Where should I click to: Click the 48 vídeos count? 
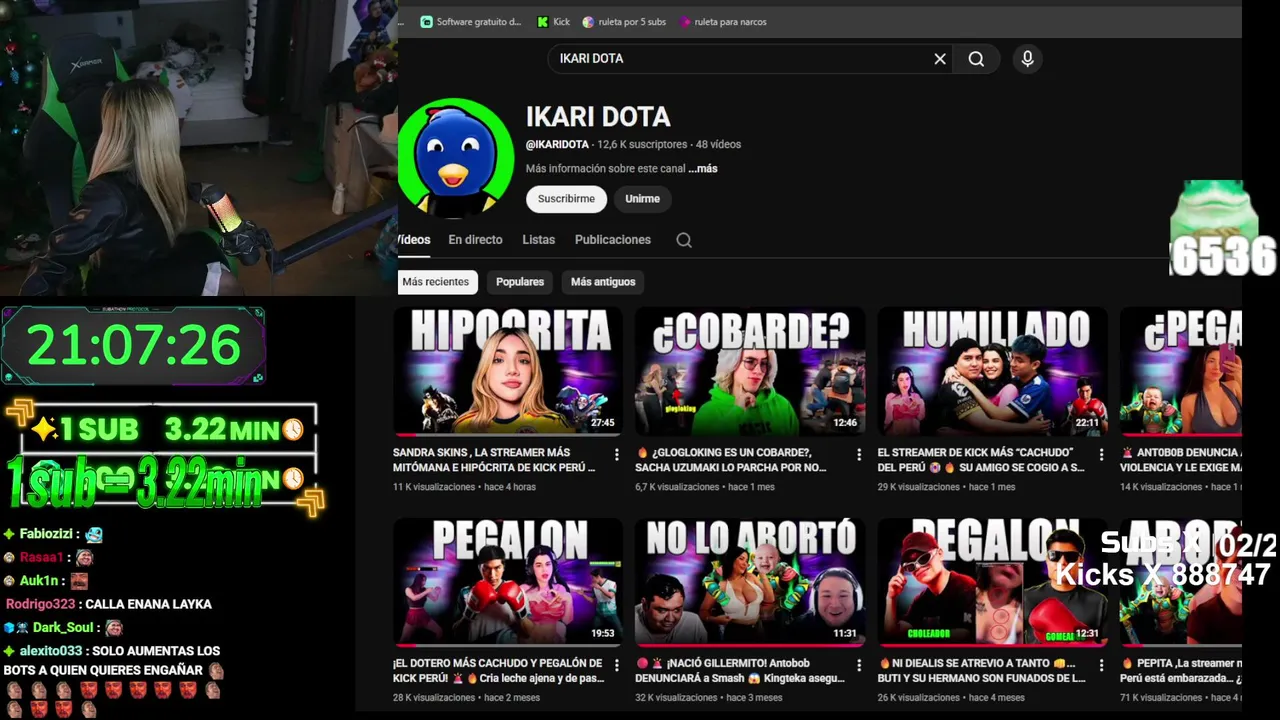pyautogui.click(x=719, y=145)
